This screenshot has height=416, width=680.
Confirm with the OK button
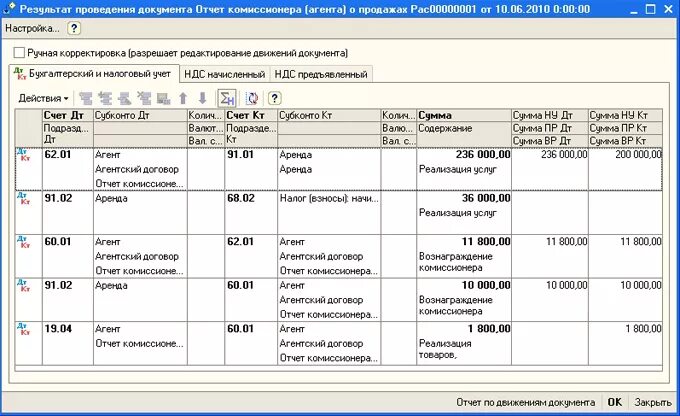(615, 403)
